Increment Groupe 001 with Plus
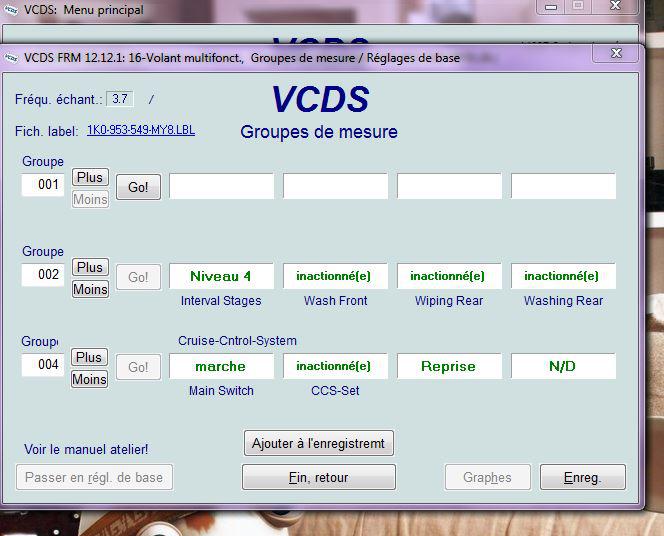The image size is (664, 536). (x=90, y=177)
